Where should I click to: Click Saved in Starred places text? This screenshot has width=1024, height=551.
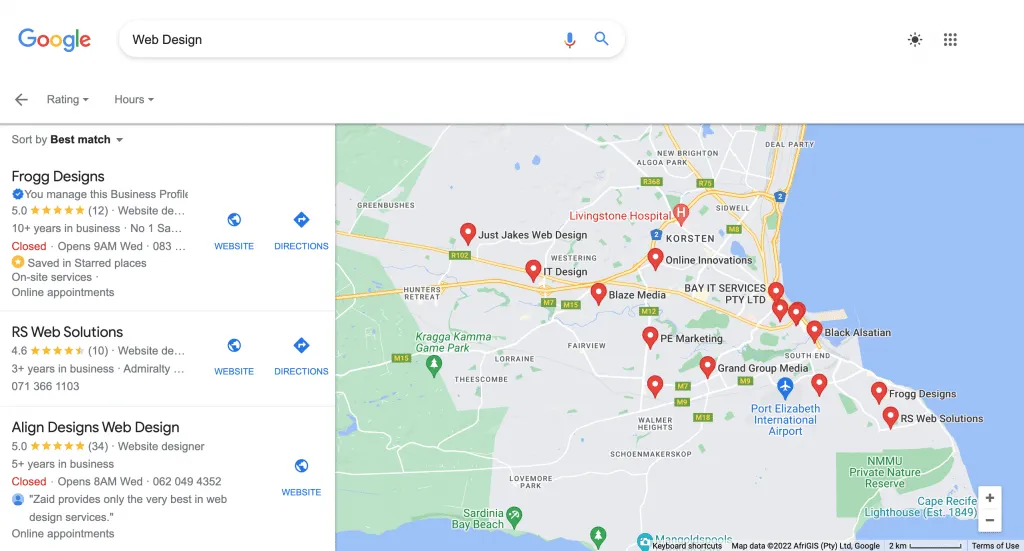[87, 263]
